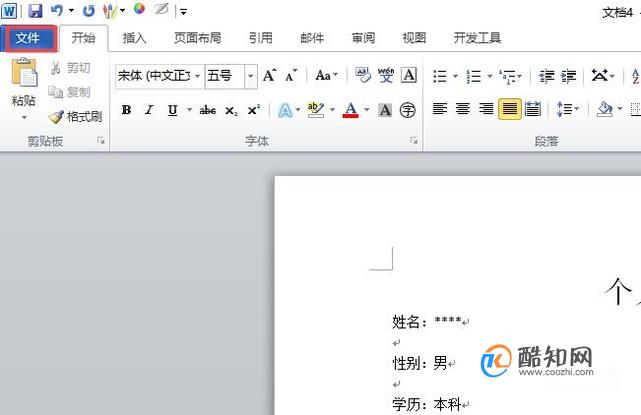Viewport: 641px width, 415px height.
Task: Open the line spacing dropdown
Action: click(x=568, y=109)
